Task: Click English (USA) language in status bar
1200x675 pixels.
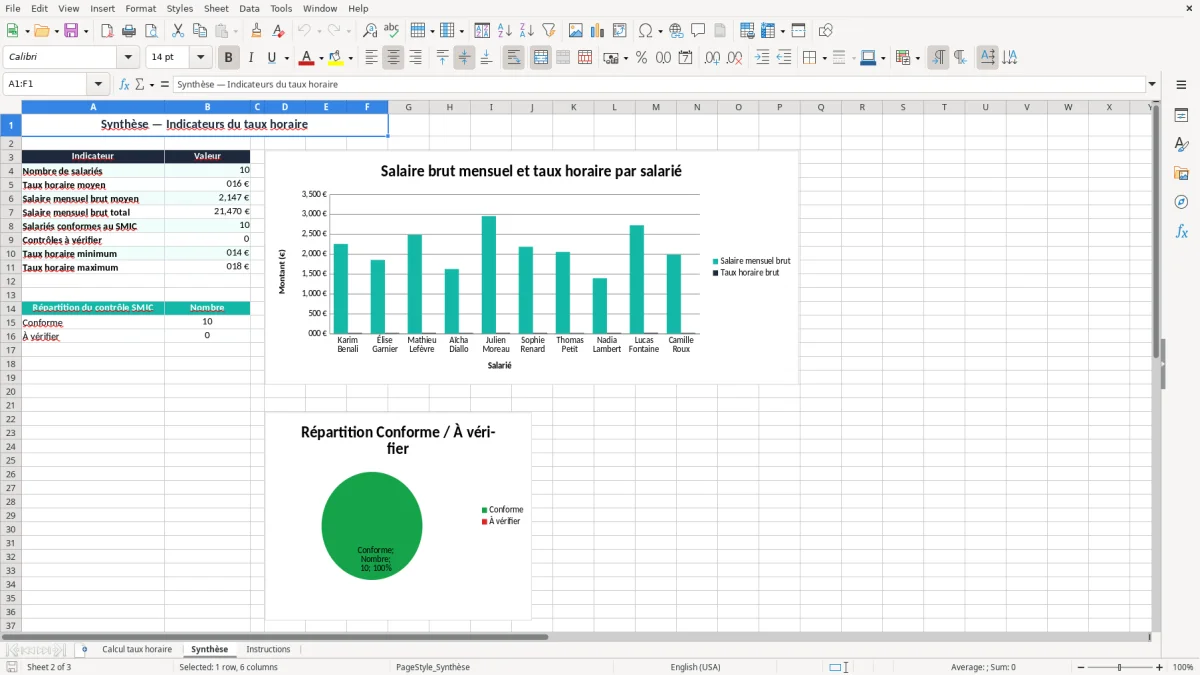Action: (695, 667)
